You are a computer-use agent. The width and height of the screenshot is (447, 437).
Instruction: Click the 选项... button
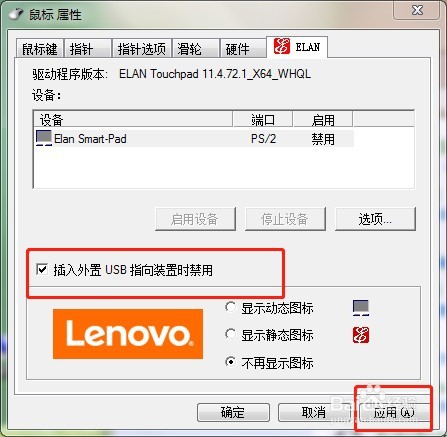[375, 219]
